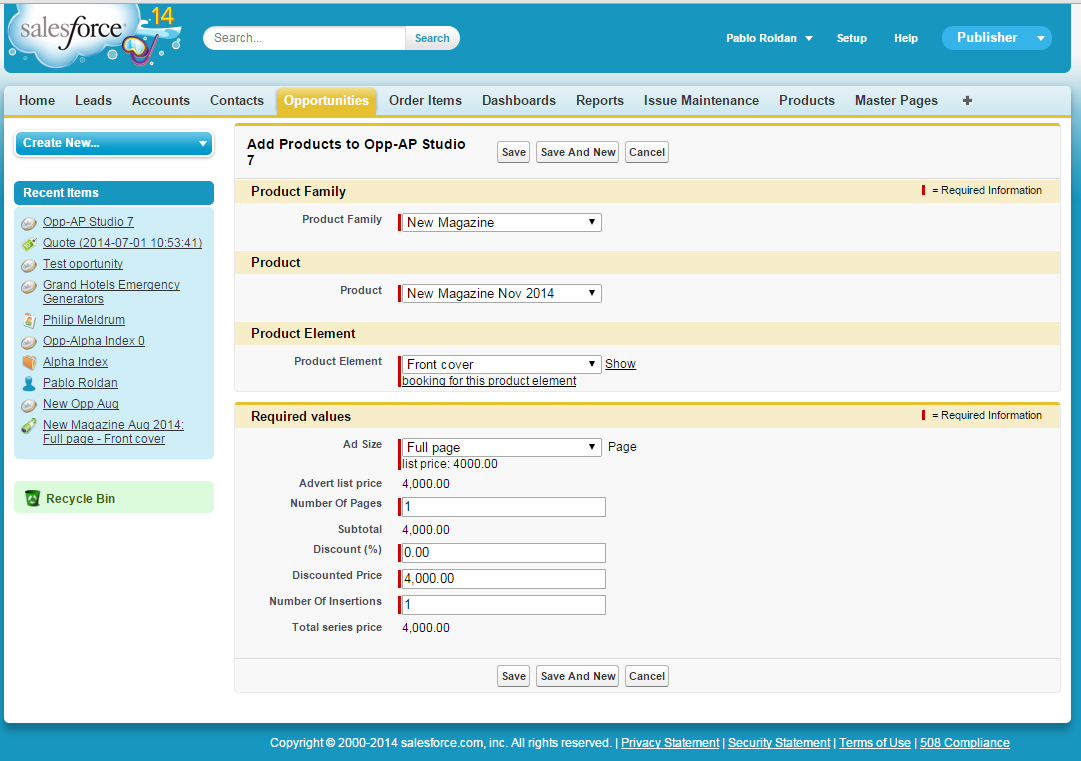Click quote icon beside Quote (2014-07-01 10:53:41)
The image size is (1081, 761).
coord(28,243)
